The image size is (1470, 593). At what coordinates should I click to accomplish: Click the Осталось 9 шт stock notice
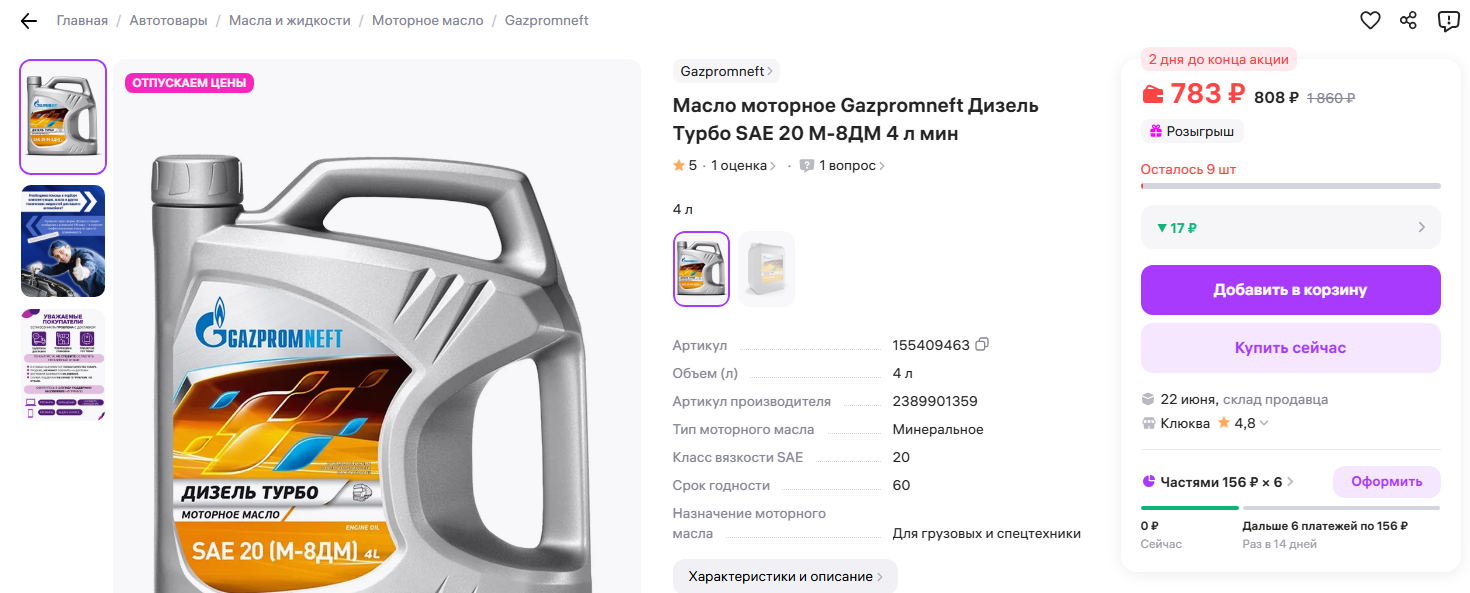(x=1188, y=170)
